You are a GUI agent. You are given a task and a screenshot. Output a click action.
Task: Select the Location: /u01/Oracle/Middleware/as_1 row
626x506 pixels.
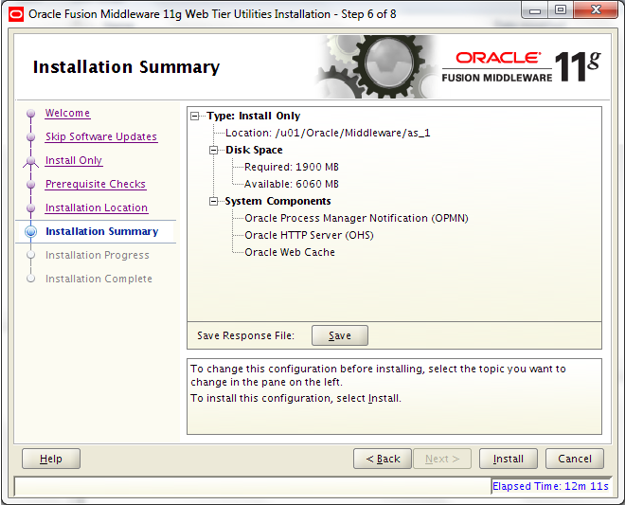point(327,133)
